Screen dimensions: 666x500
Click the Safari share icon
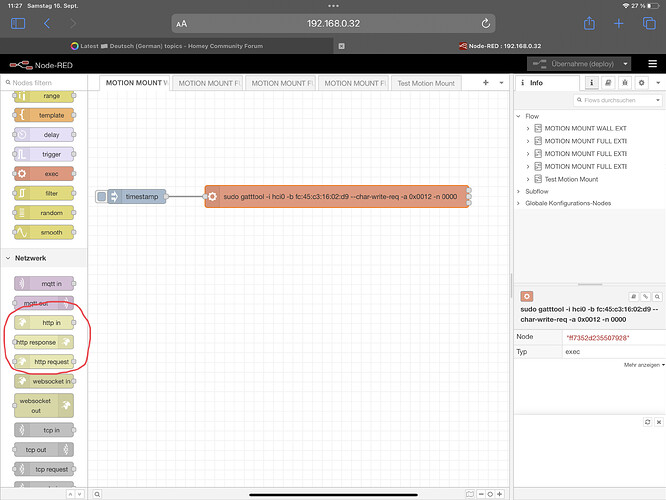[x=589, y=23]
